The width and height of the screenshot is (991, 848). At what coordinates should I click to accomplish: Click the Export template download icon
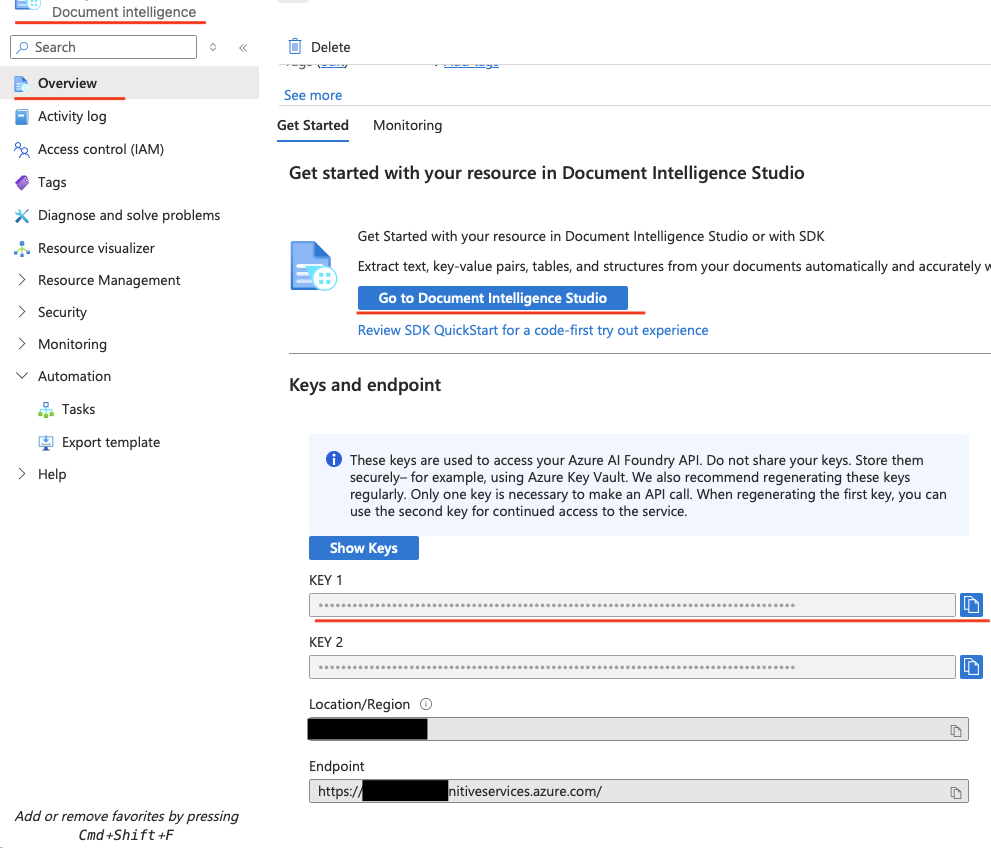46,442
